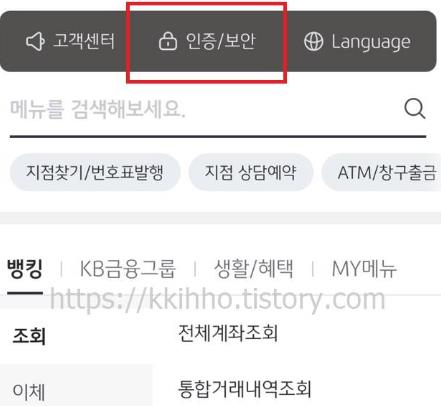The image size is (441, 406).
Task: Tap the megaphone icon beside 고객센터
Action: [x=35, y=41]
